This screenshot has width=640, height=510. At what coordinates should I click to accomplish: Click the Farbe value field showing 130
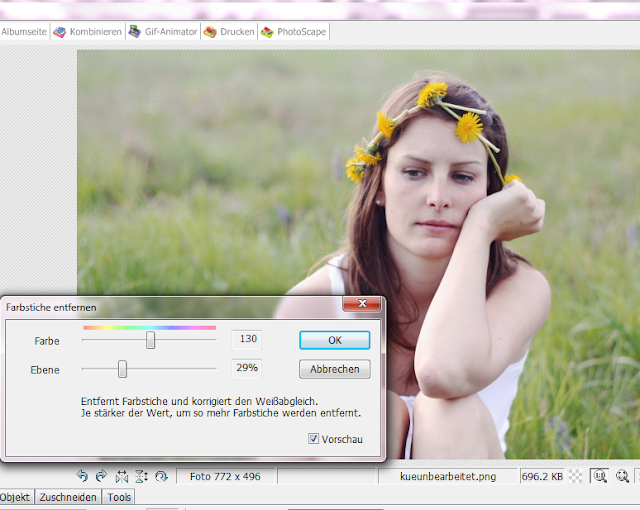tap(248, 340)
